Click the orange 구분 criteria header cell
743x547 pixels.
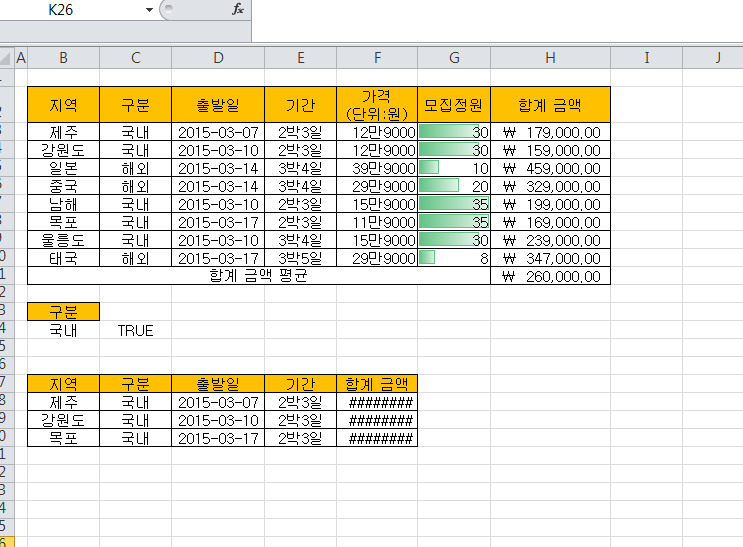coord(63,312)
